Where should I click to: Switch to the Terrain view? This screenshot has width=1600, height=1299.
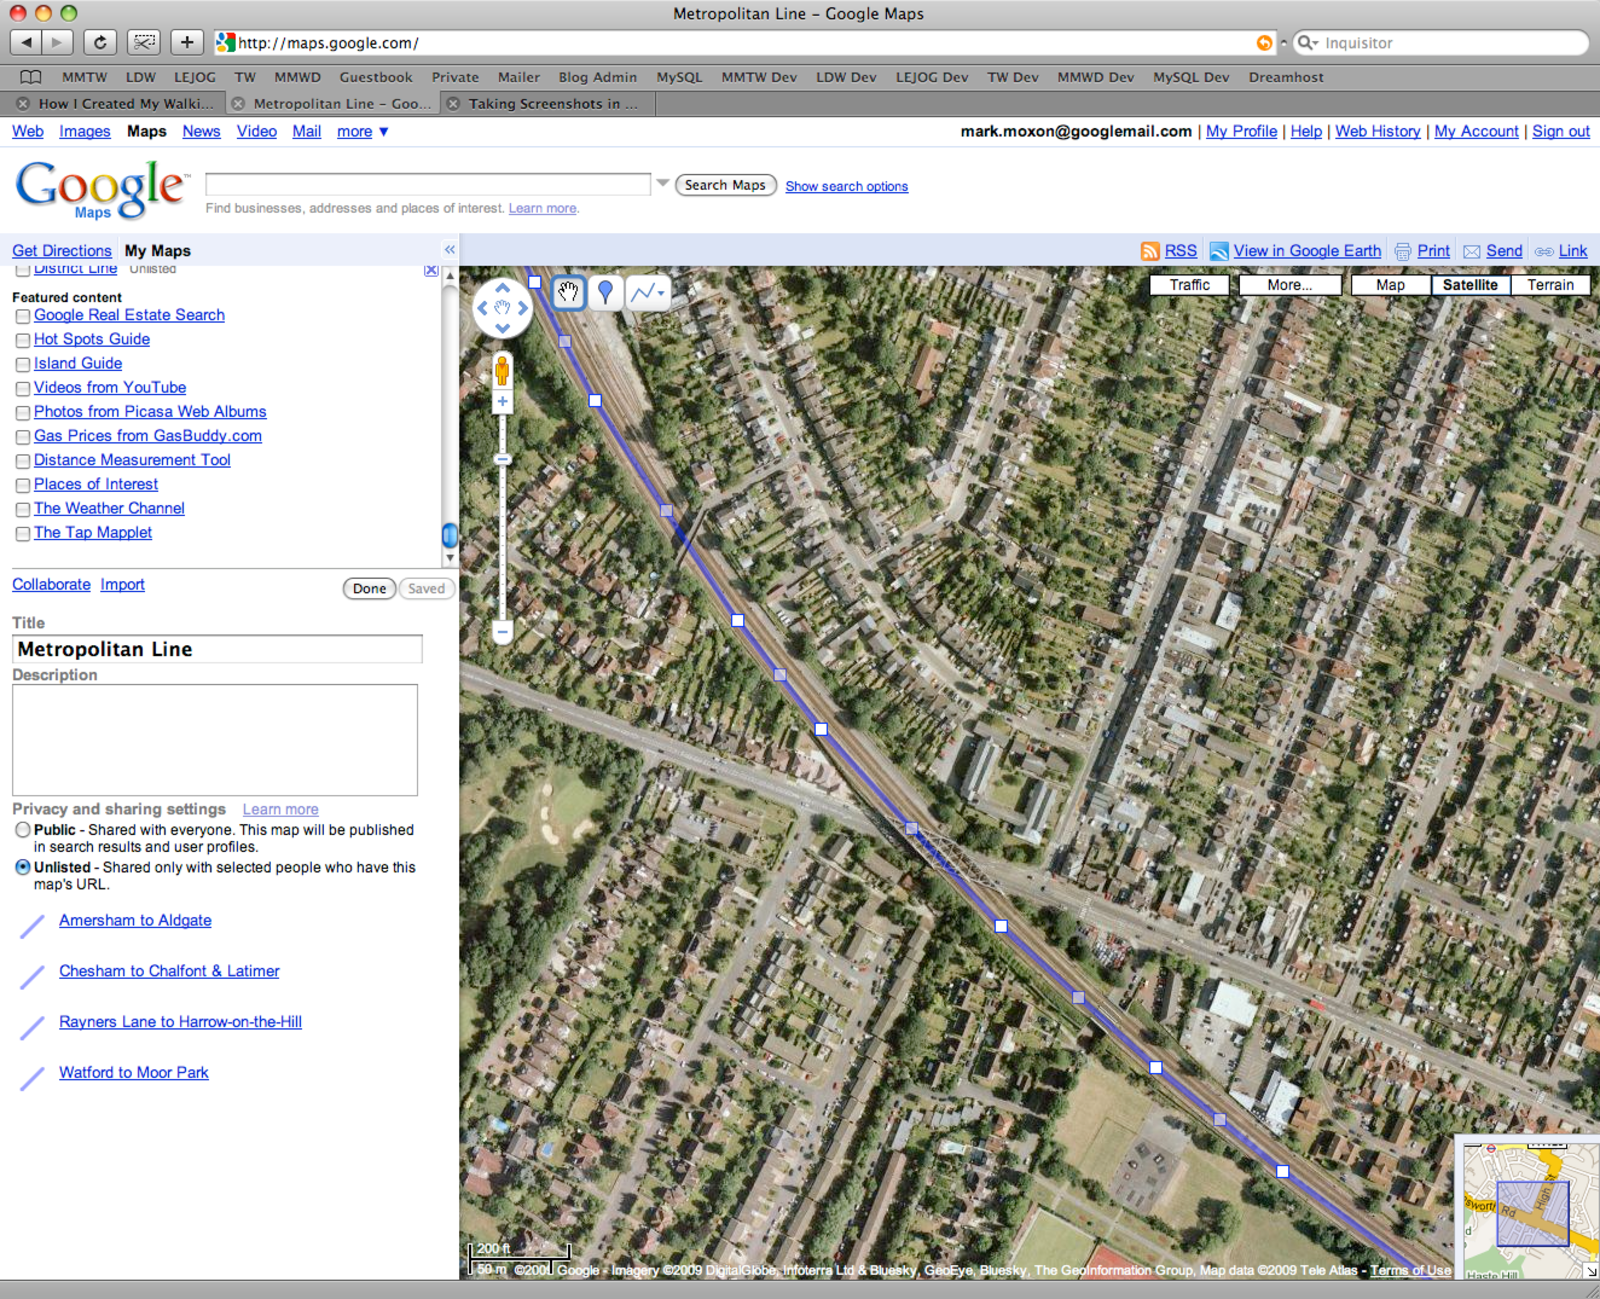tap(1550, 285)
